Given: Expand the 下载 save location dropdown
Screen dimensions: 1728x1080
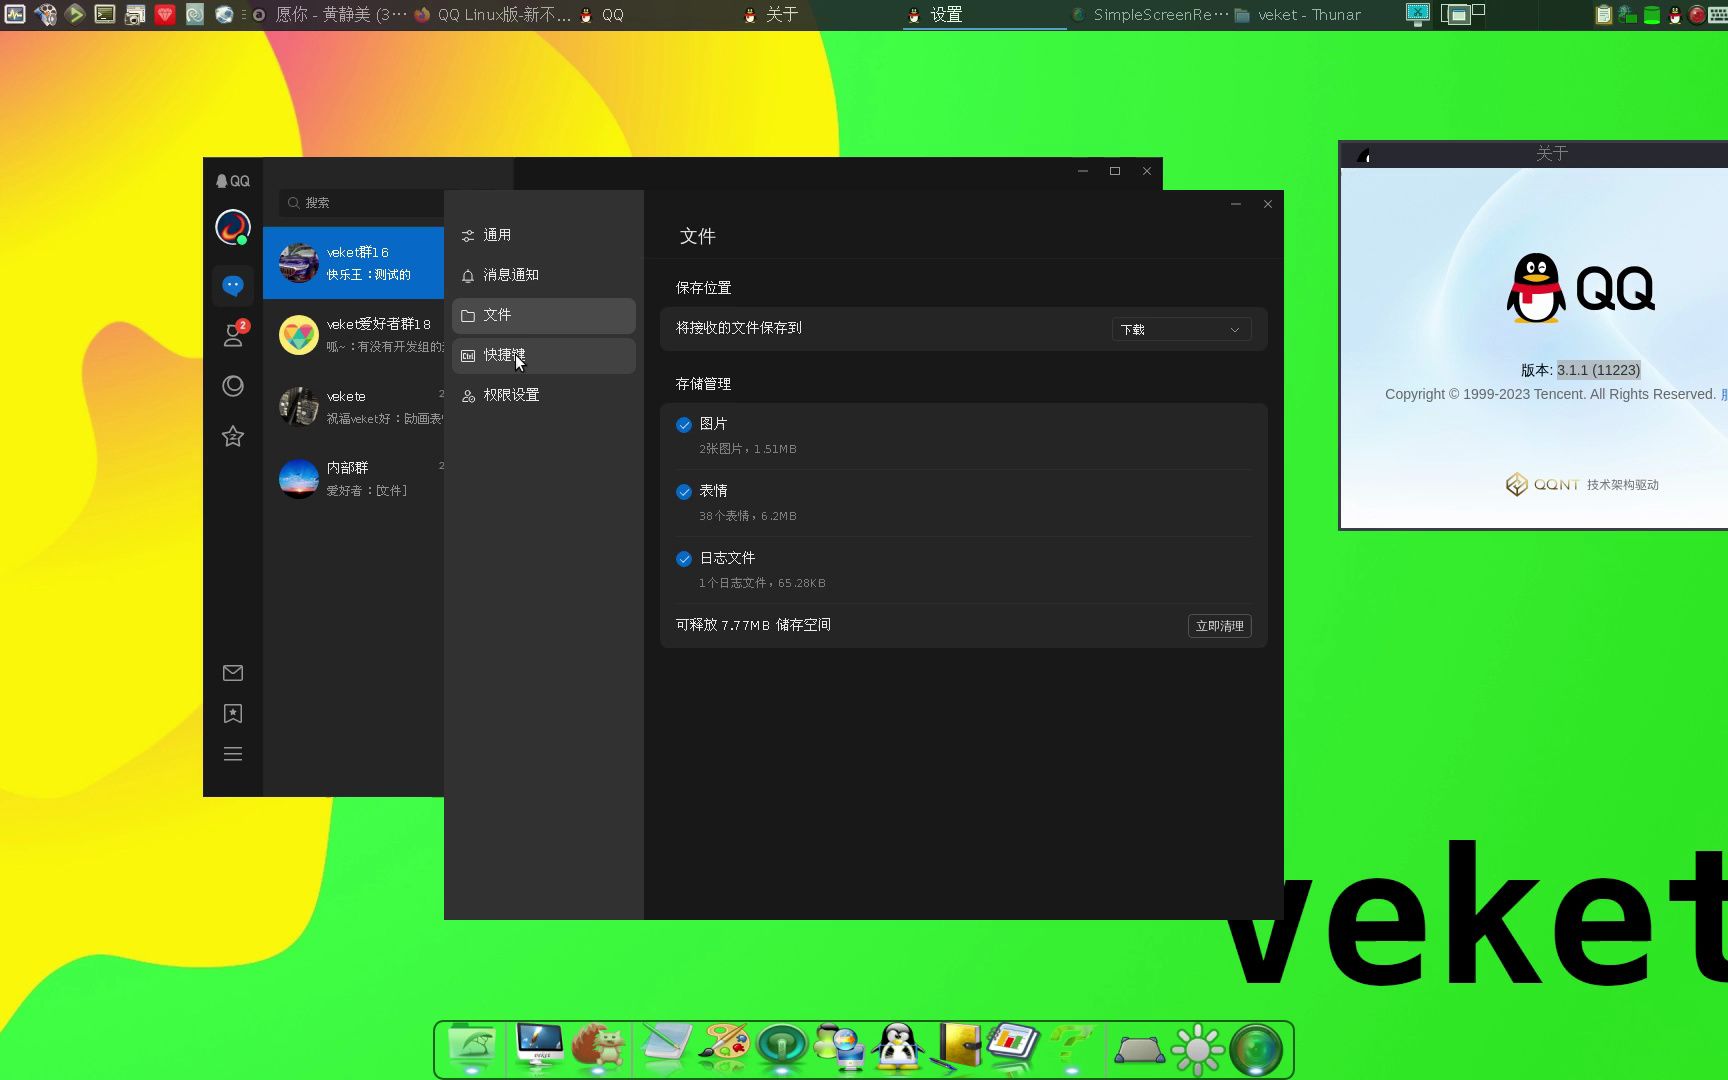Looking at the screenshot, I should 1181,330.
